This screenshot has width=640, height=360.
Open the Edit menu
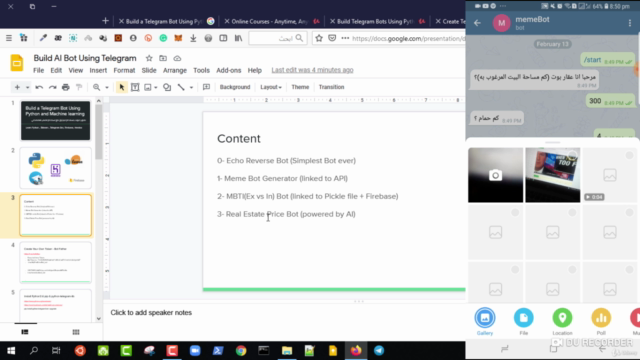click(56, 70)
